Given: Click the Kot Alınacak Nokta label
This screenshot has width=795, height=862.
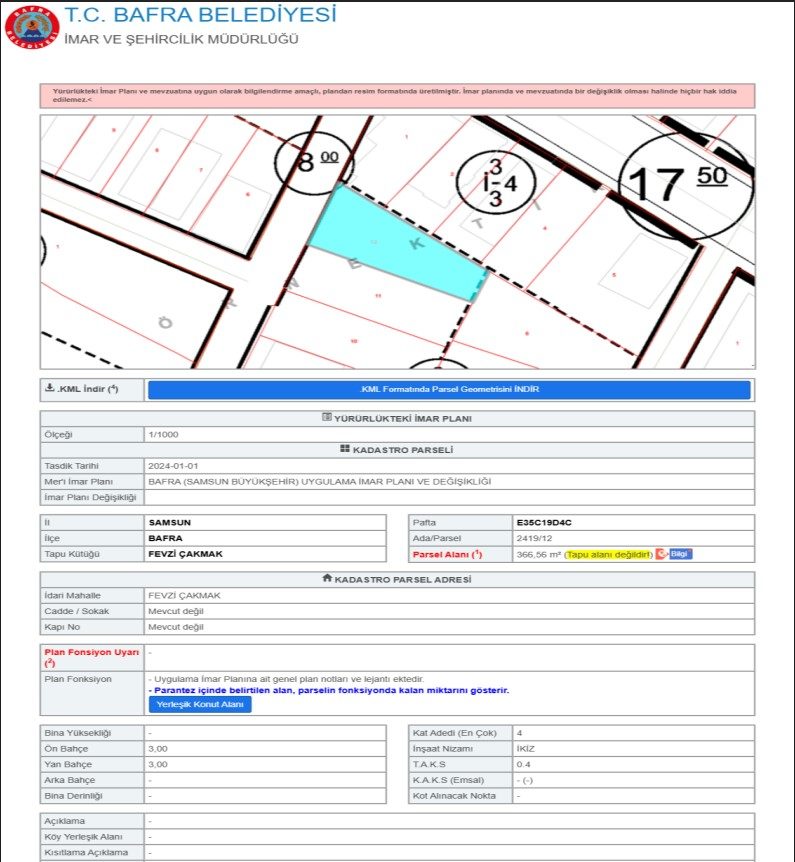Looking at the screenshot, I should click(454, 795).
